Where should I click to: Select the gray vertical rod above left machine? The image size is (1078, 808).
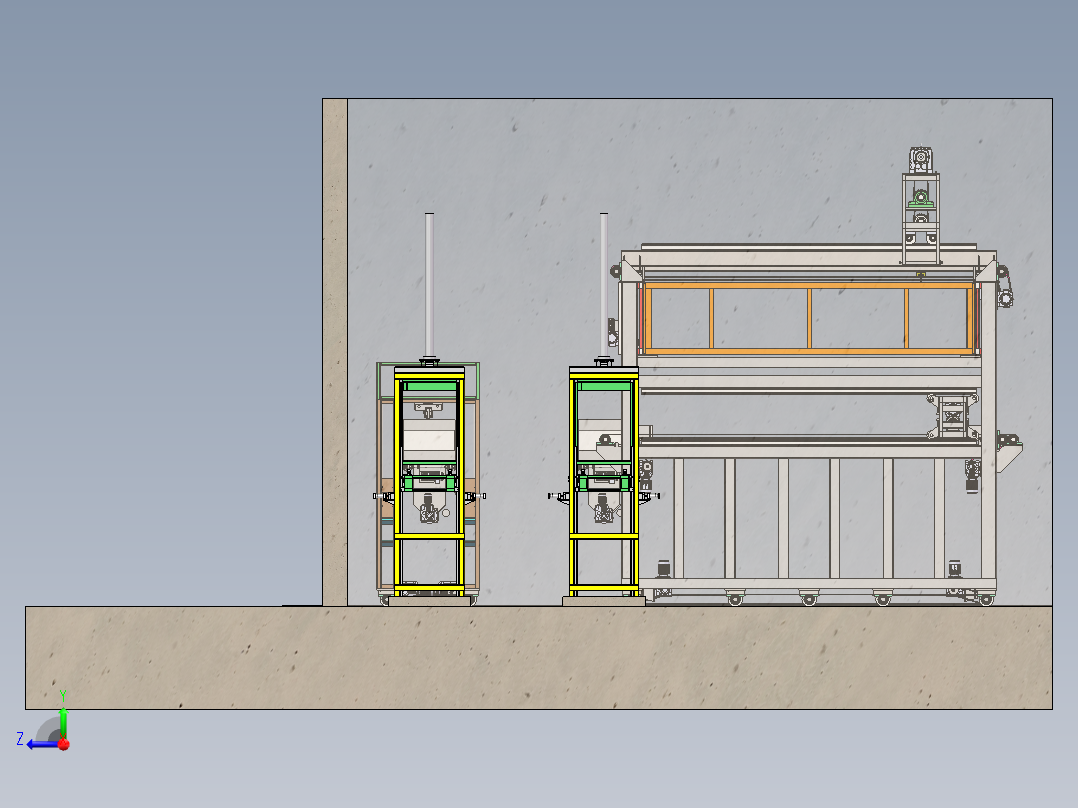[x=430, y=285]
